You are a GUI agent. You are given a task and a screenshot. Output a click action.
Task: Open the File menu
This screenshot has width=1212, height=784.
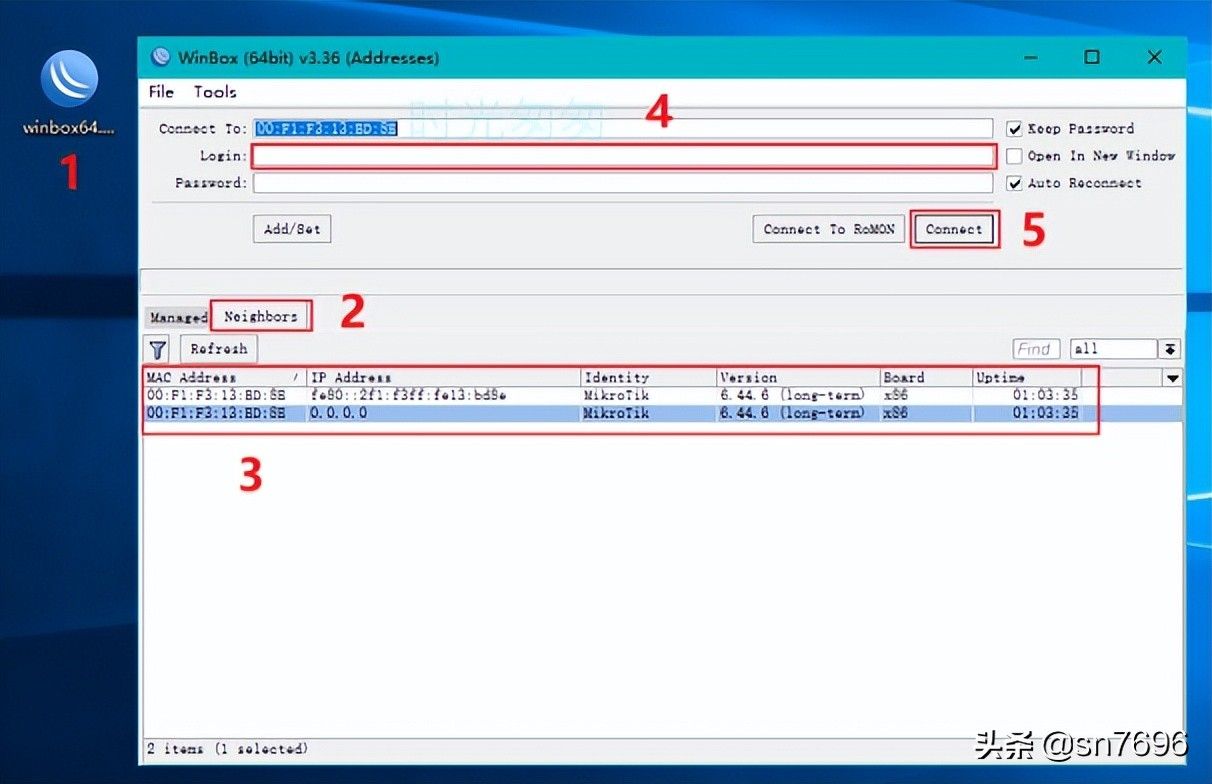(x=161, y=92)
